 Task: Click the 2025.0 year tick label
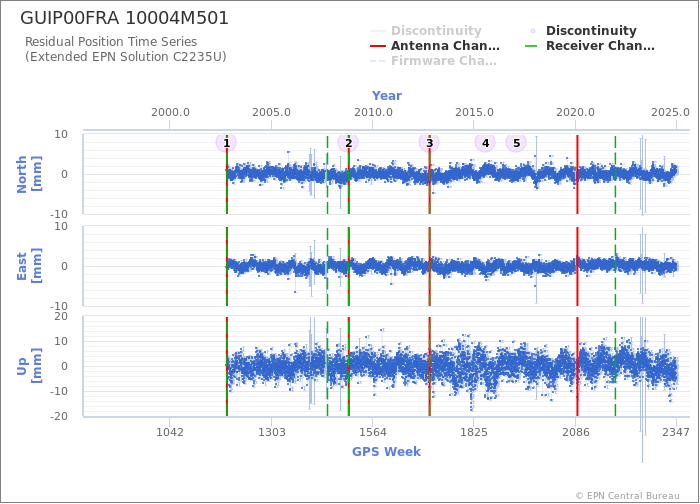point(671,112)
